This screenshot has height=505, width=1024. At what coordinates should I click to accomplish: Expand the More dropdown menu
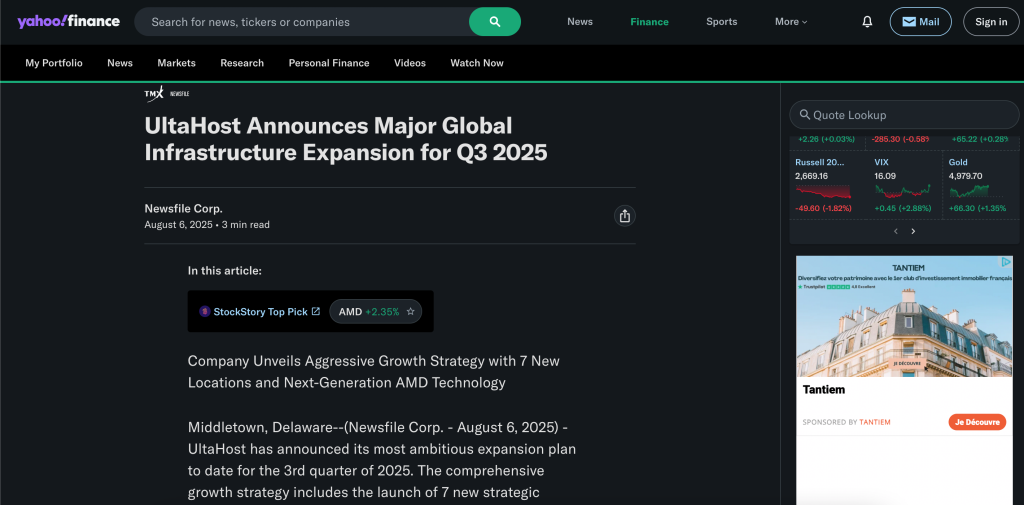tap(790, 21)
